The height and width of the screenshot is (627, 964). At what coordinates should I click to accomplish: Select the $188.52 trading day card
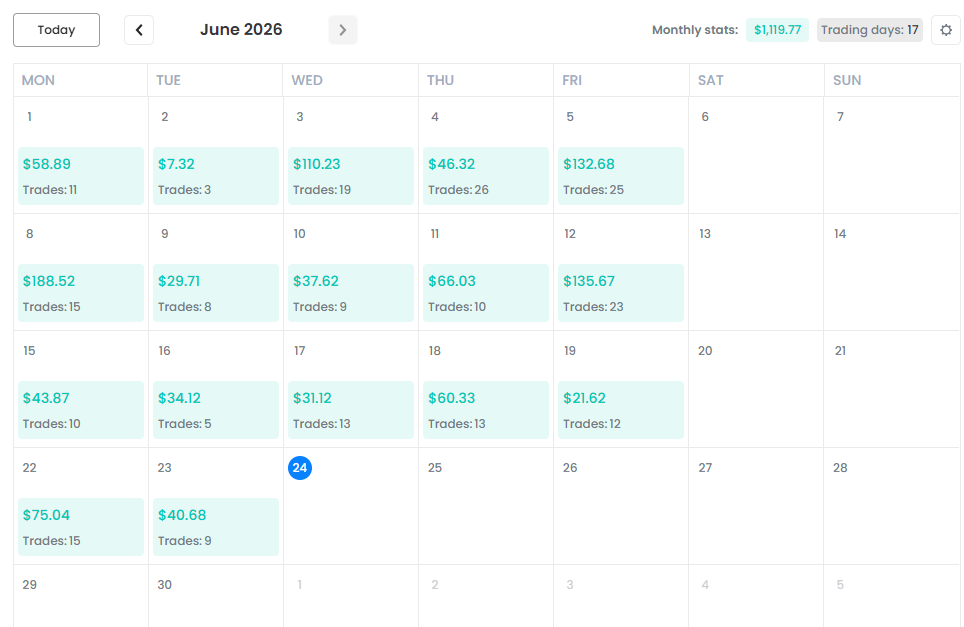tap(81, 293)
